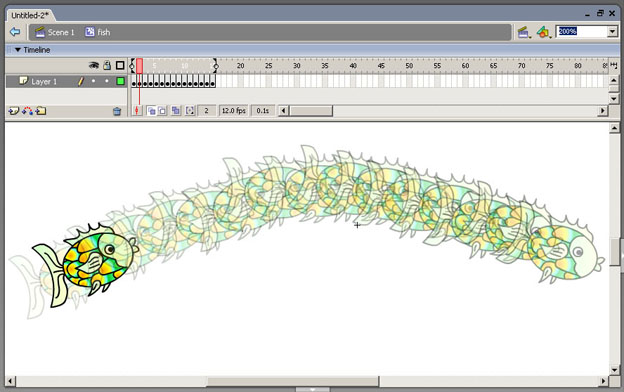Click the start onion skin marker

tap(133, 66)
